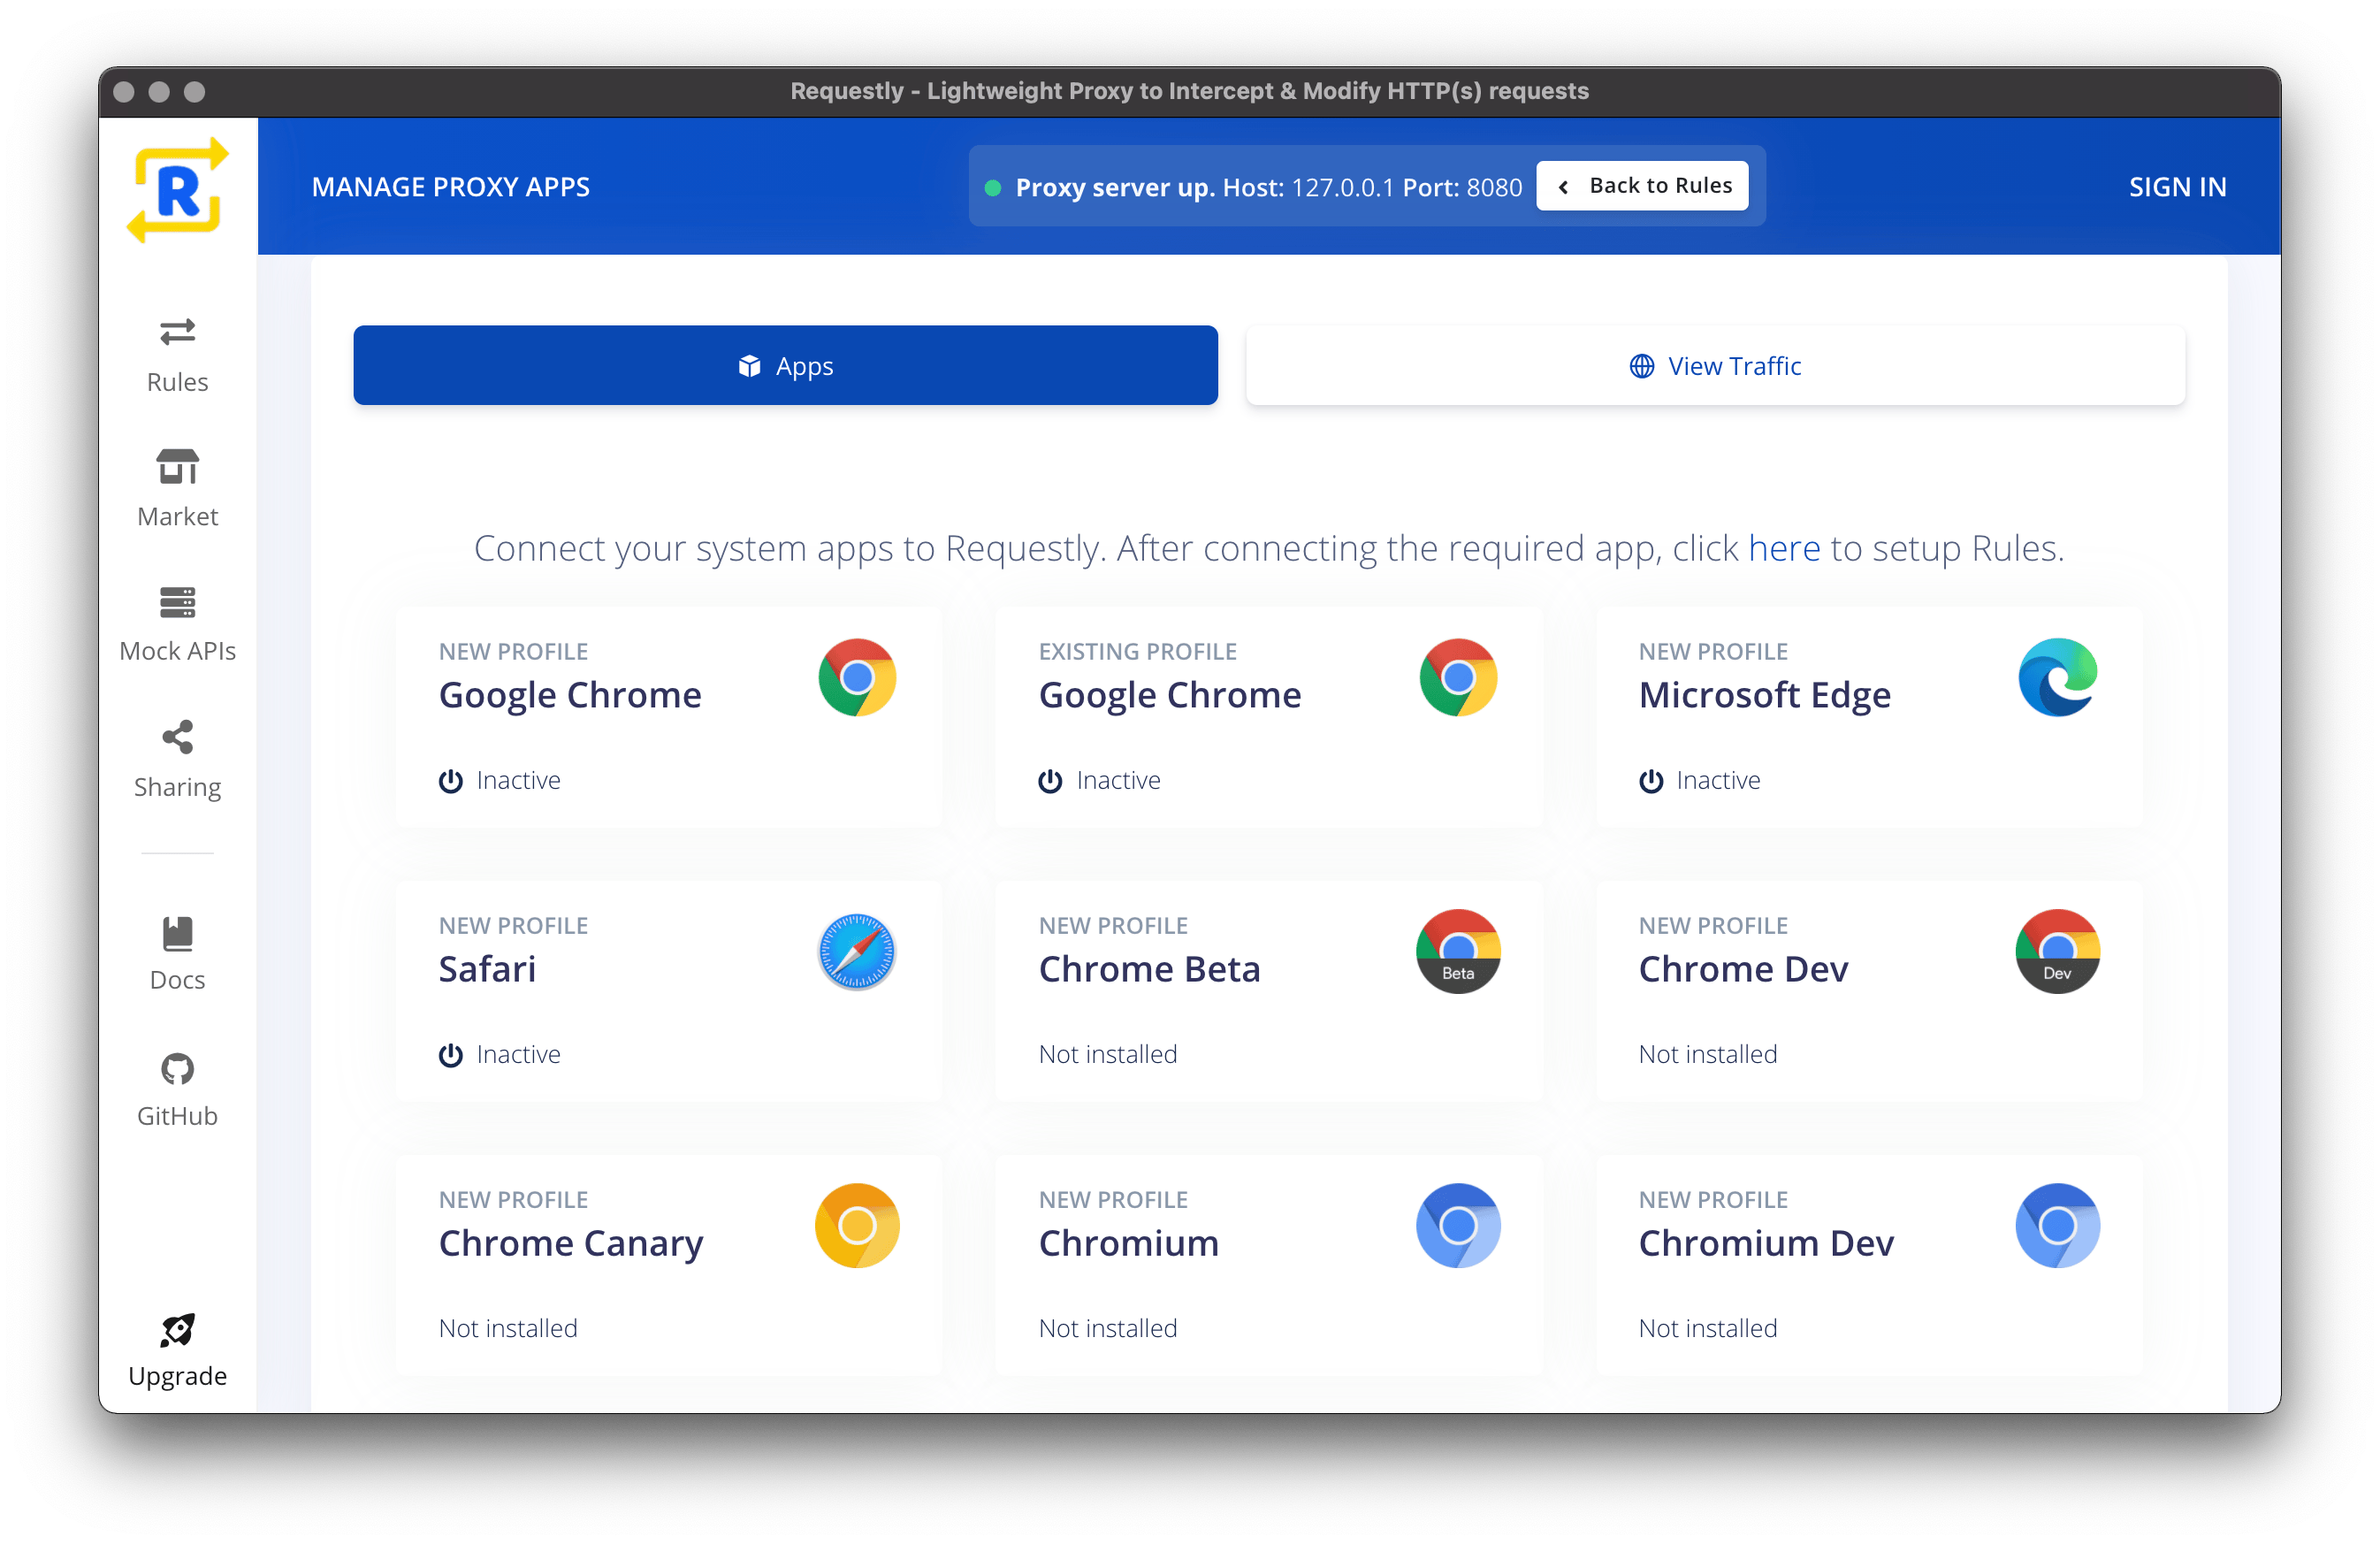Open the GitHub icon in sidebar
Image resolution: width=2380 pixels, height=1544 pixels.
tap(178, 1069)
